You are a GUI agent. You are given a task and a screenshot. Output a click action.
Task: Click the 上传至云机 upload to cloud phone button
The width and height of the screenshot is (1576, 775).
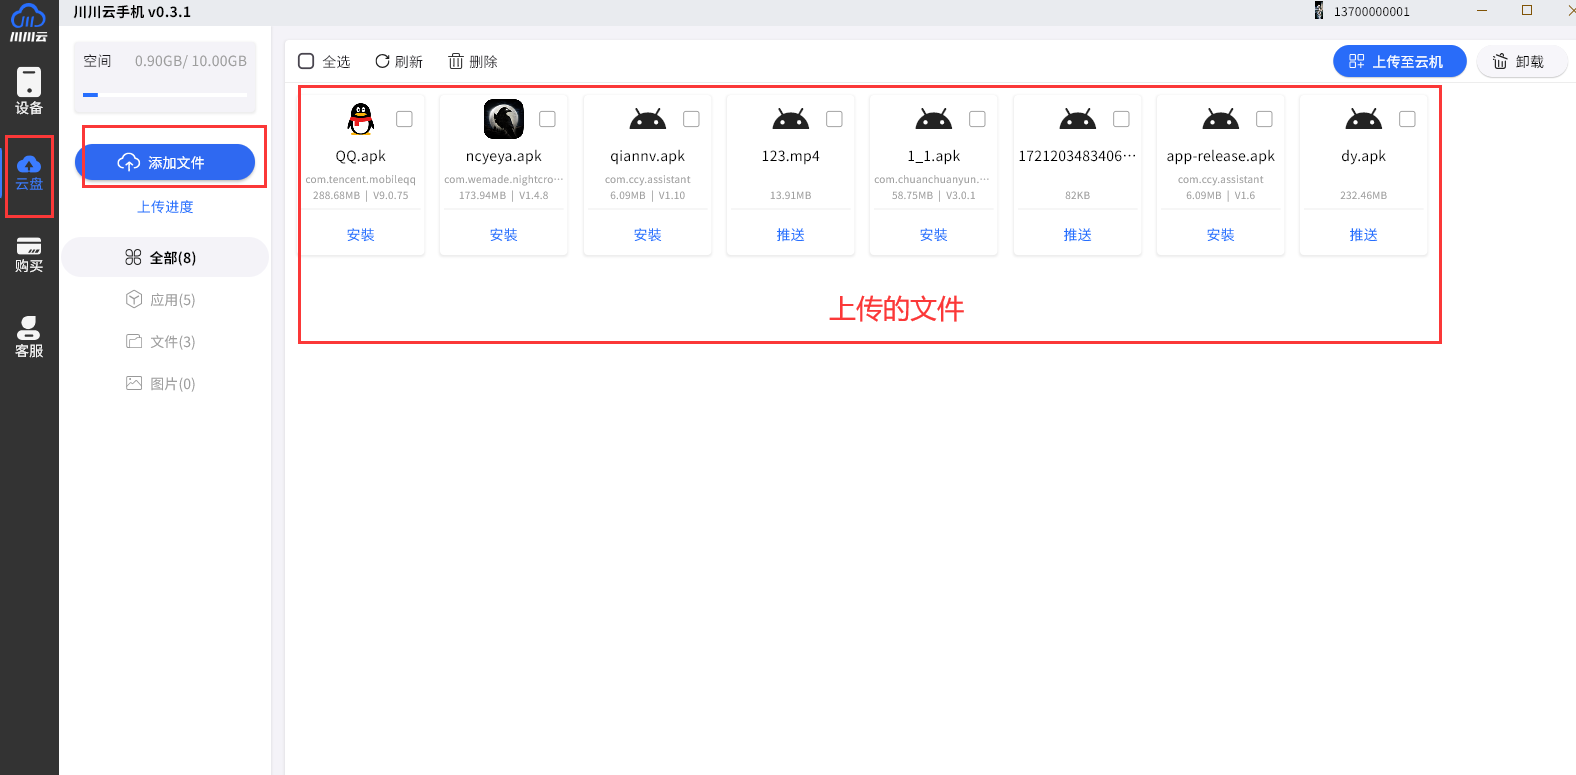1399,61
